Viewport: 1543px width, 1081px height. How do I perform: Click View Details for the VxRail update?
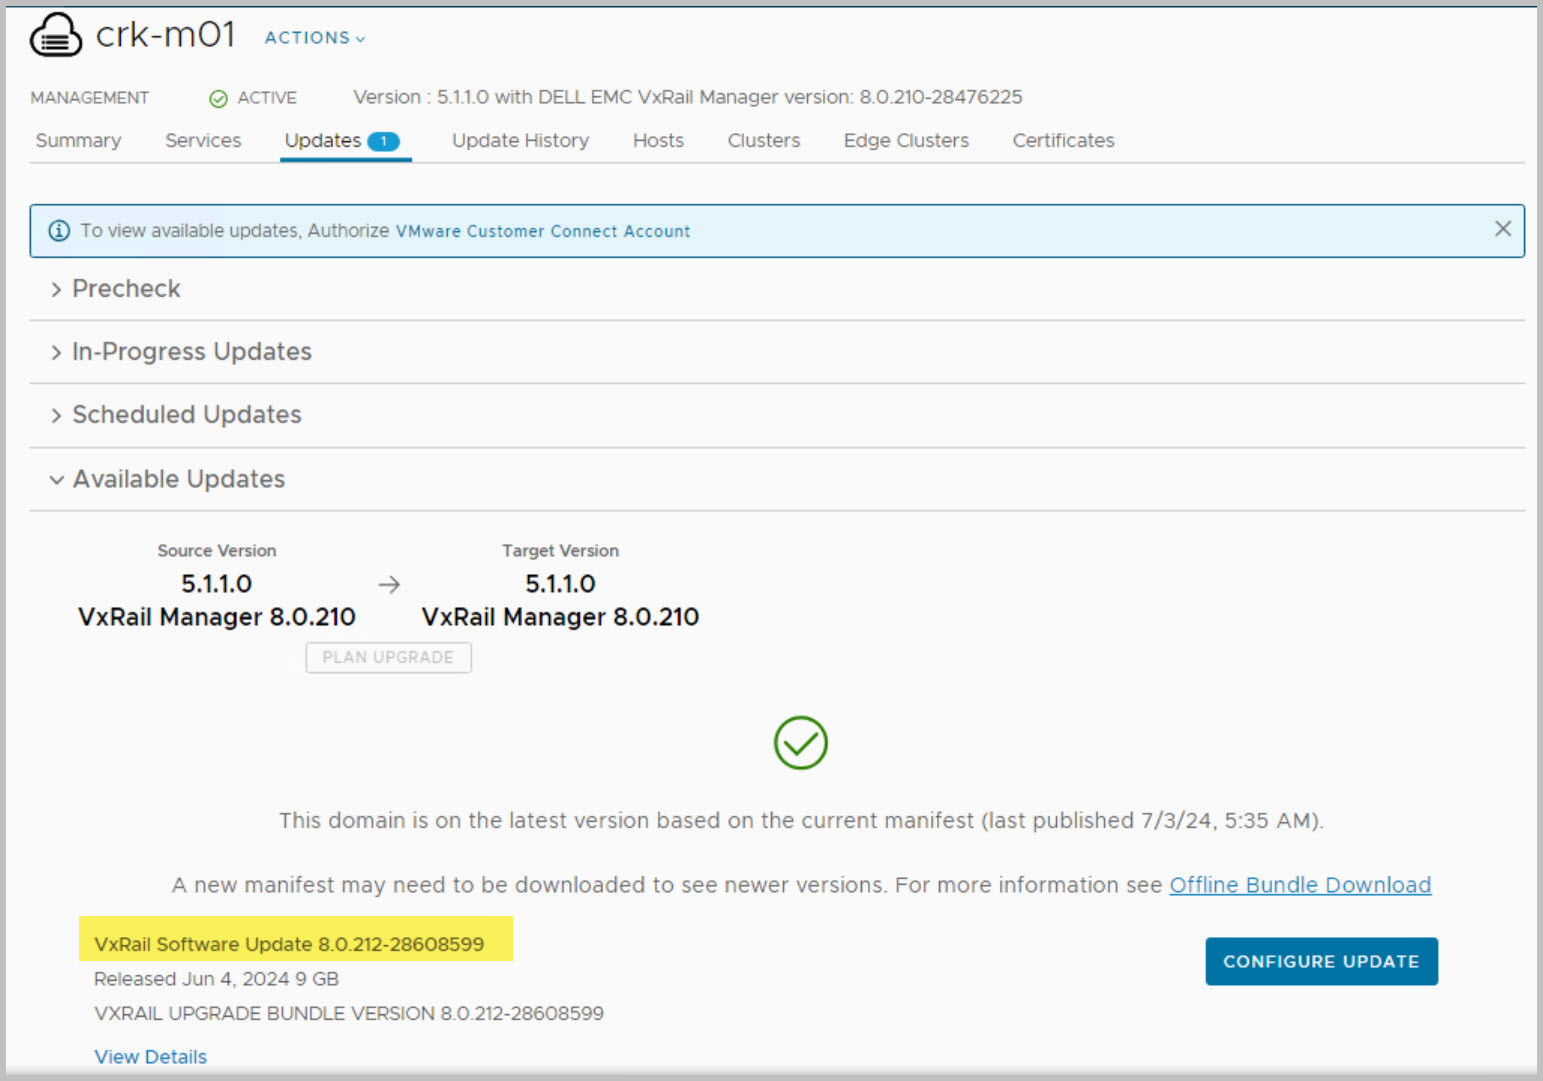coord(150,1057)
